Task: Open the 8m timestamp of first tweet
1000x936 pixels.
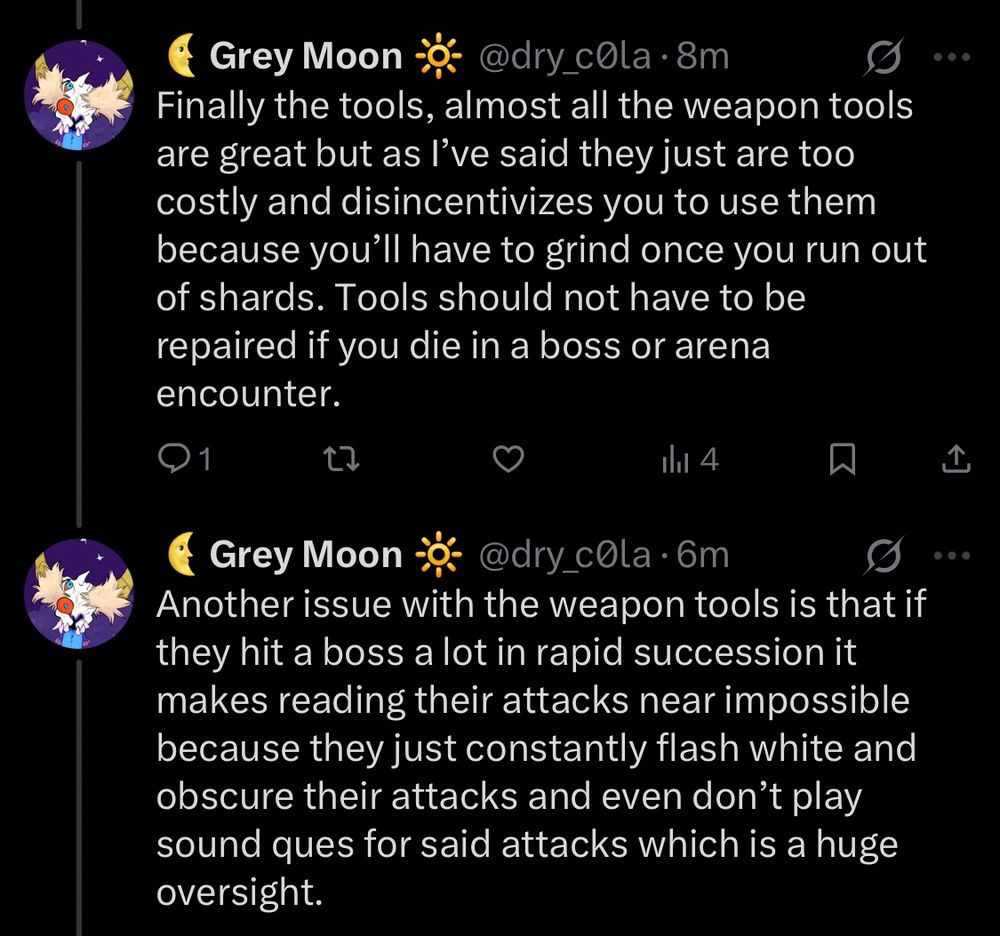Action: (703, 57)
